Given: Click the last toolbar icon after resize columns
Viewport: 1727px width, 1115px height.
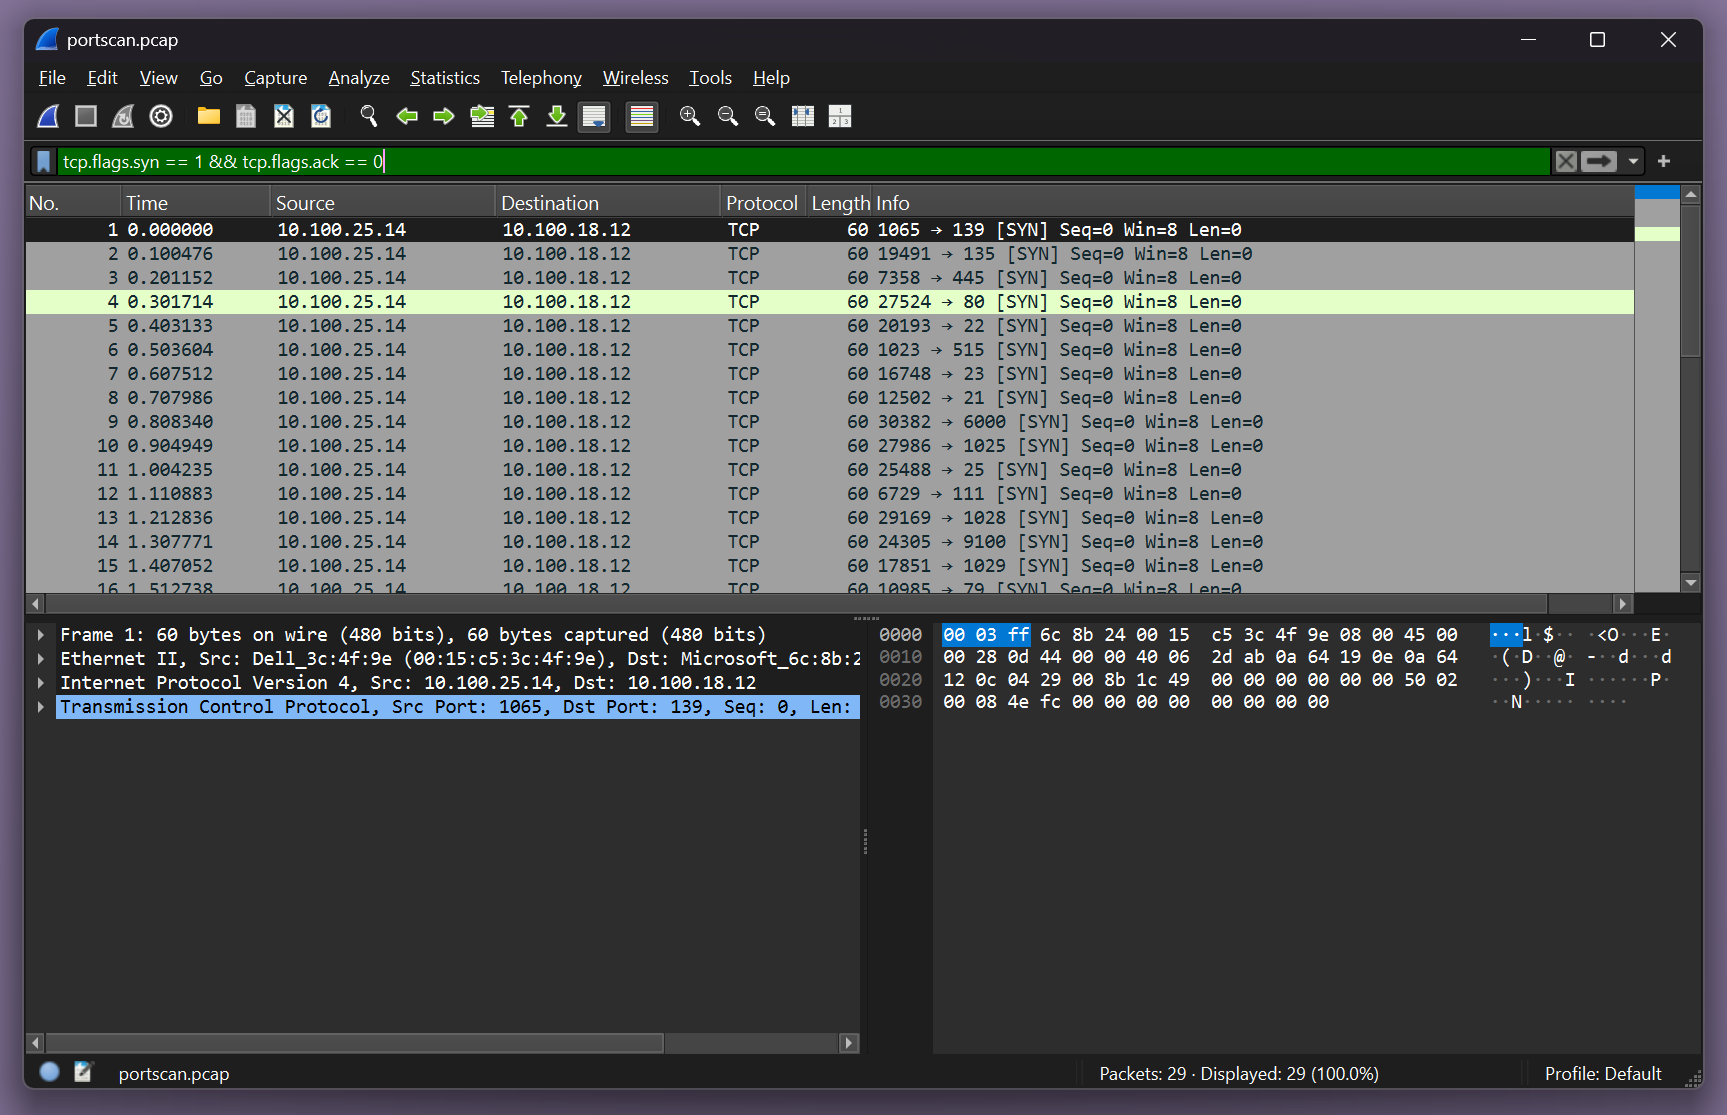Looking at the screenshot, I should point(840,117).
